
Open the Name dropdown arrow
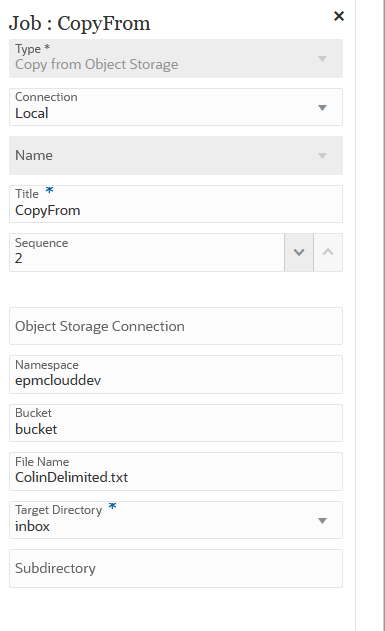pyautogui.click(x=322, y=156)
